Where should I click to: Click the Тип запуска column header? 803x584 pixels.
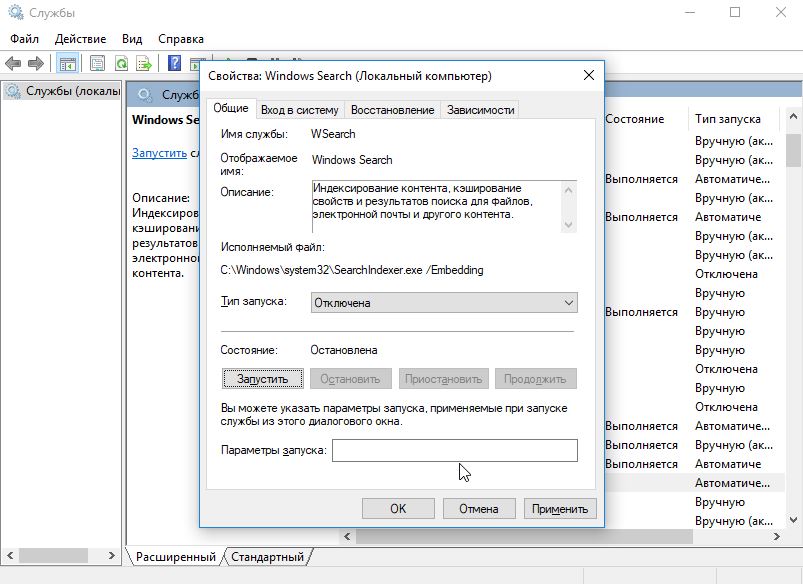tap(728, 119)
